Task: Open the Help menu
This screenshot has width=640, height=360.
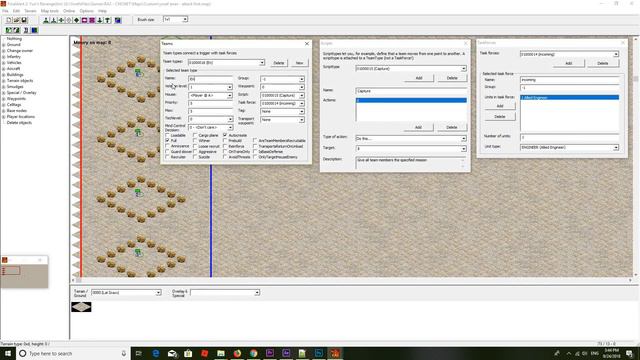Action: tap(102, 11)
